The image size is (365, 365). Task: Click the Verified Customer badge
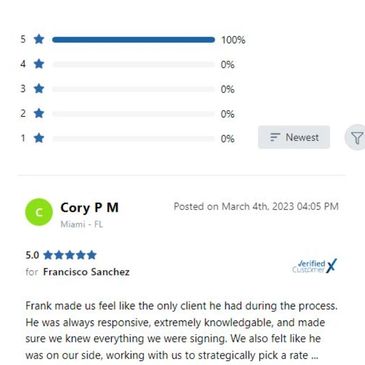(314, 266)
